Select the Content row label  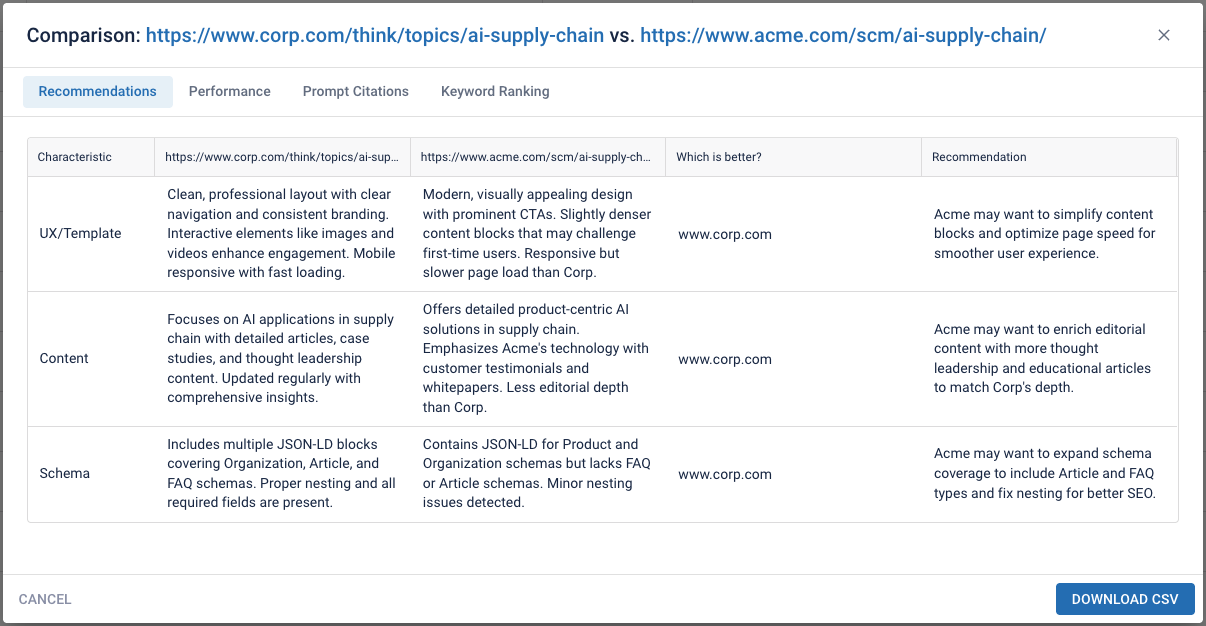(x=64, y=359)
